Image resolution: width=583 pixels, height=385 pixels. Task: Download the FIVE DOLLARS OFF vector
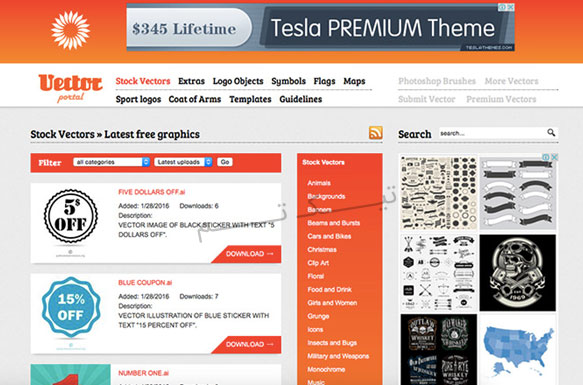(x=247, y=254)
